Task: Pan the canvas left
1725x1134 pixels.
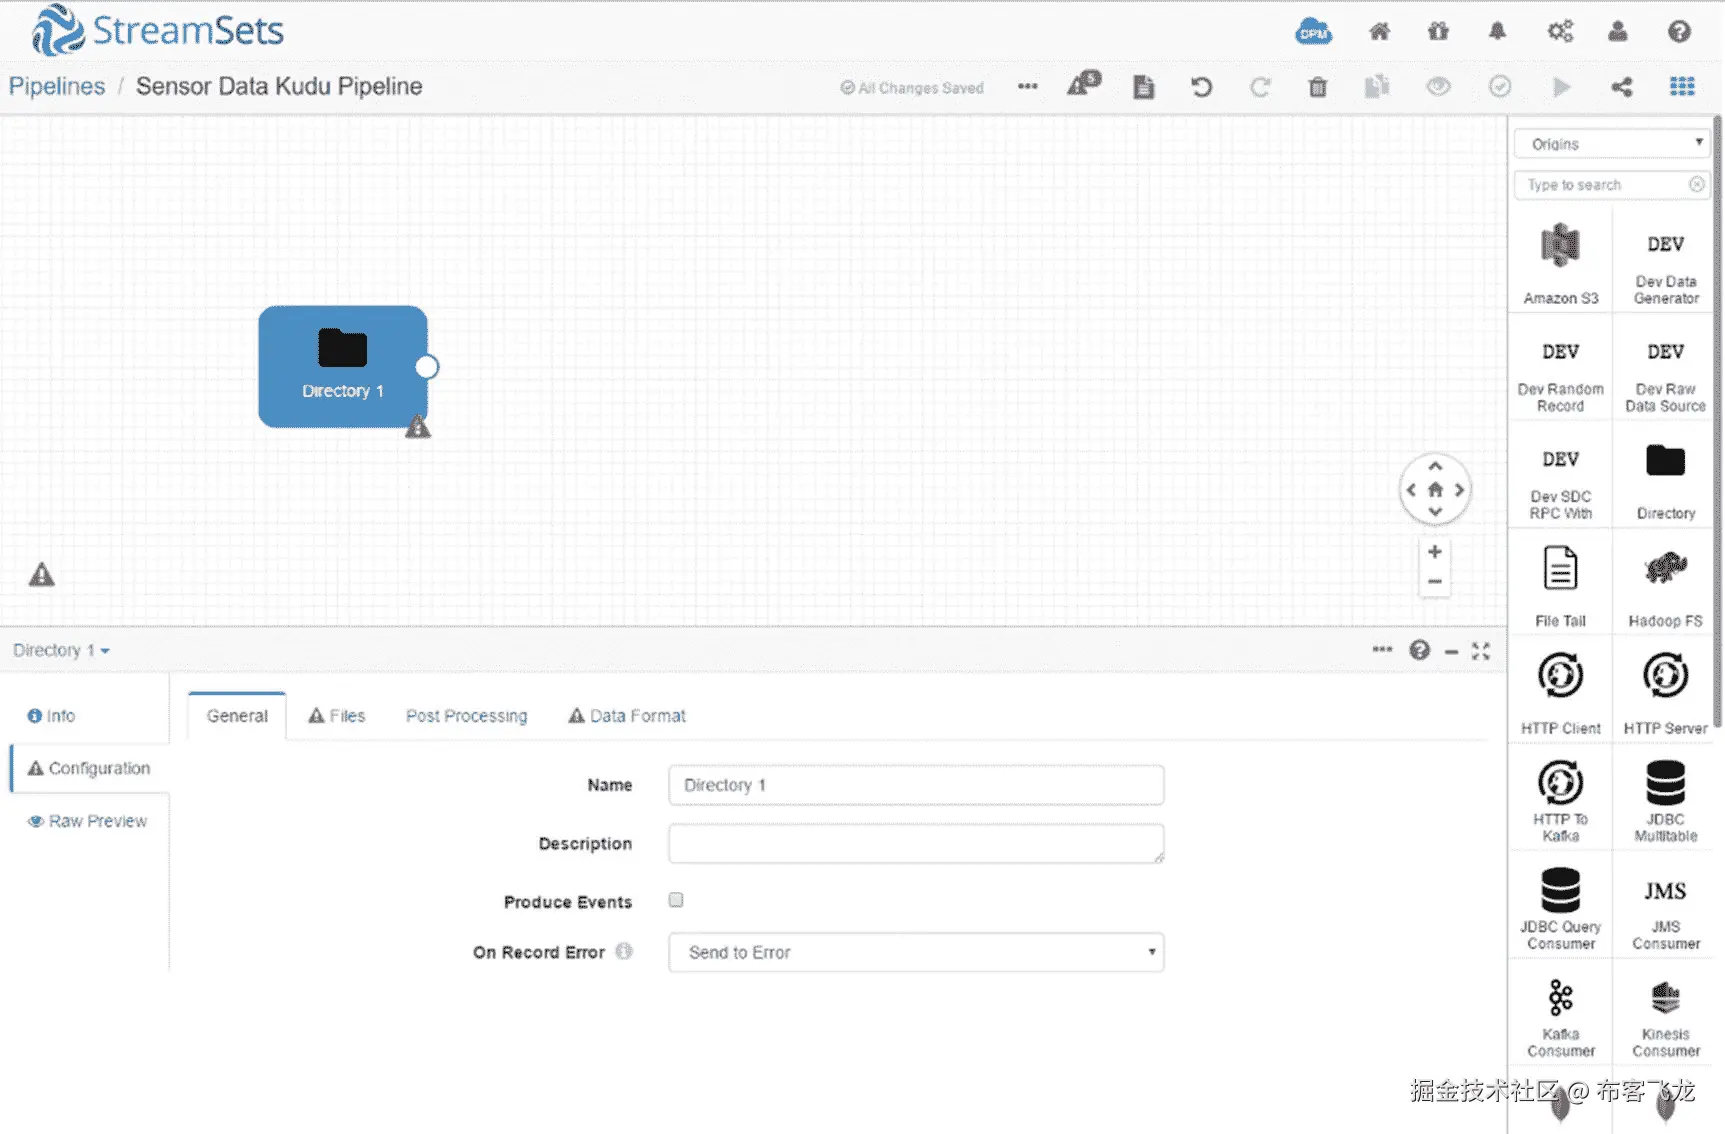Action: pos(1411,490)
